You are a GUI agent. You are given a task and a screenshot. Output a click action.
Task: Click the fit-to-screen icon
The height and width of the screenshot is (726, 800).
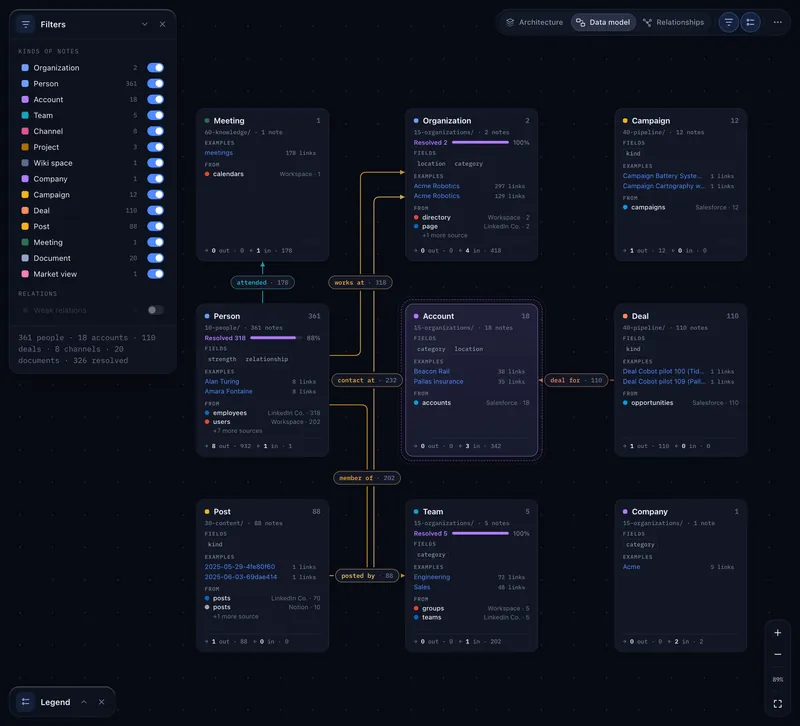778,704
